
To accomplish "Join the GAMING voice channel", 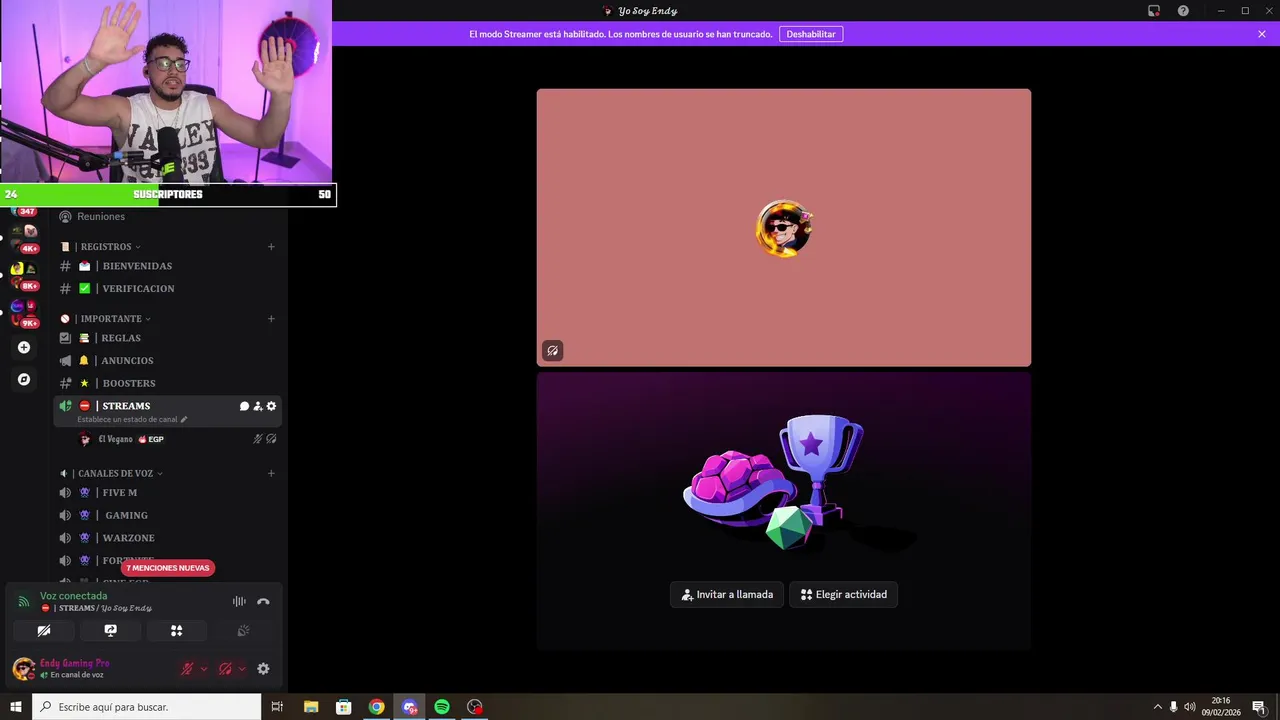I will 167,516.
